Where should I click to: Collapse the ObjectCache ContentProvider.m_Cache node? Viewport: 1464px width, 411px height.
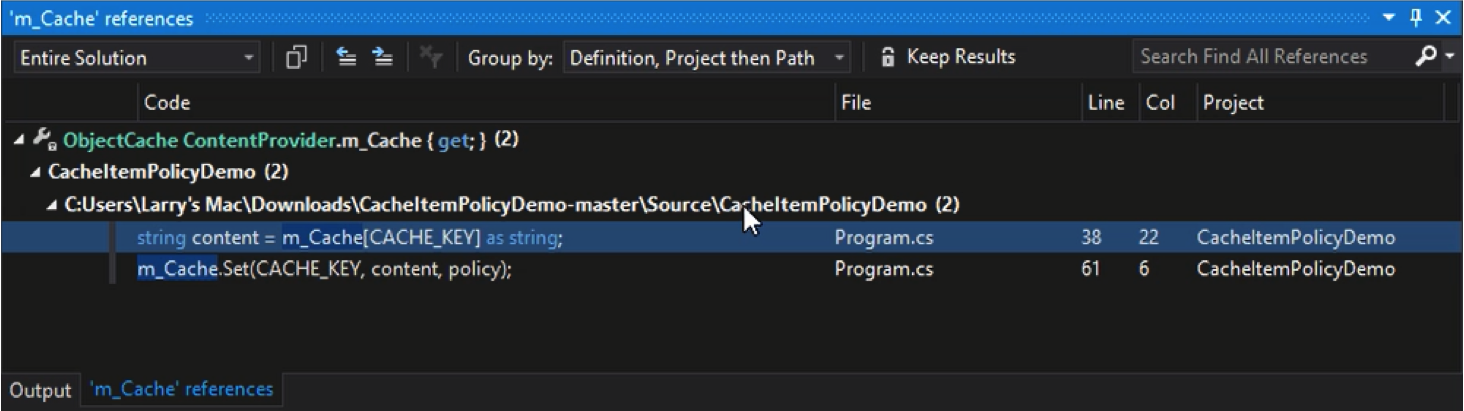coord(20,140)
